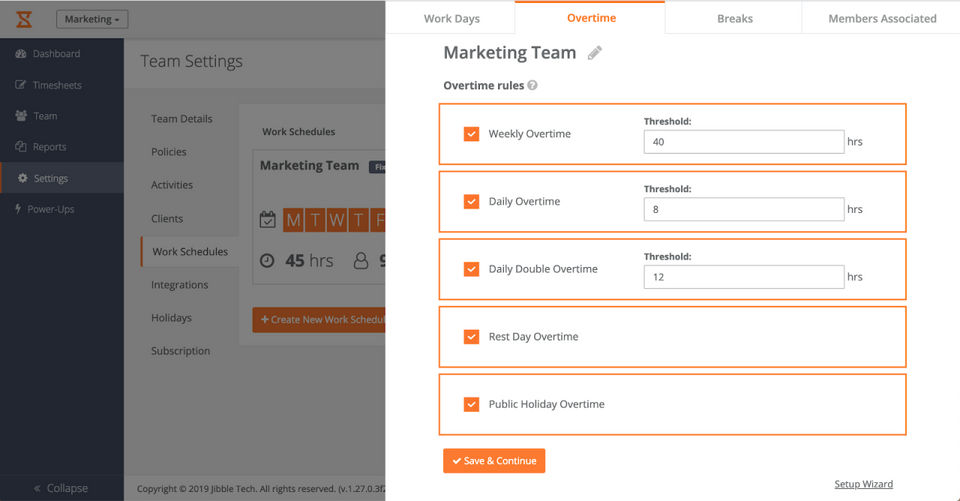
Task: Switch to the Breaks tab
Action: pyautogui.click(x=734, y=18)
